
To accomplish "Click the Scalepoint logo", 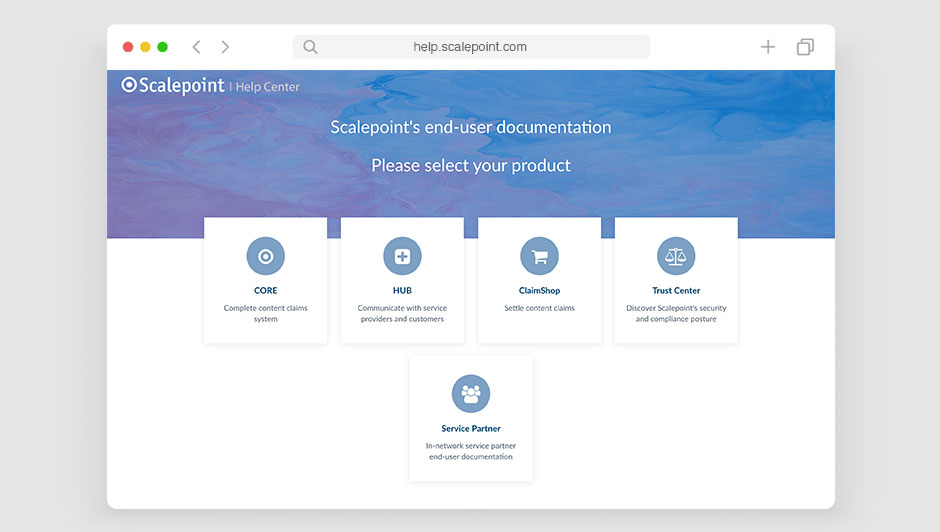I will (x=173, y=85).
